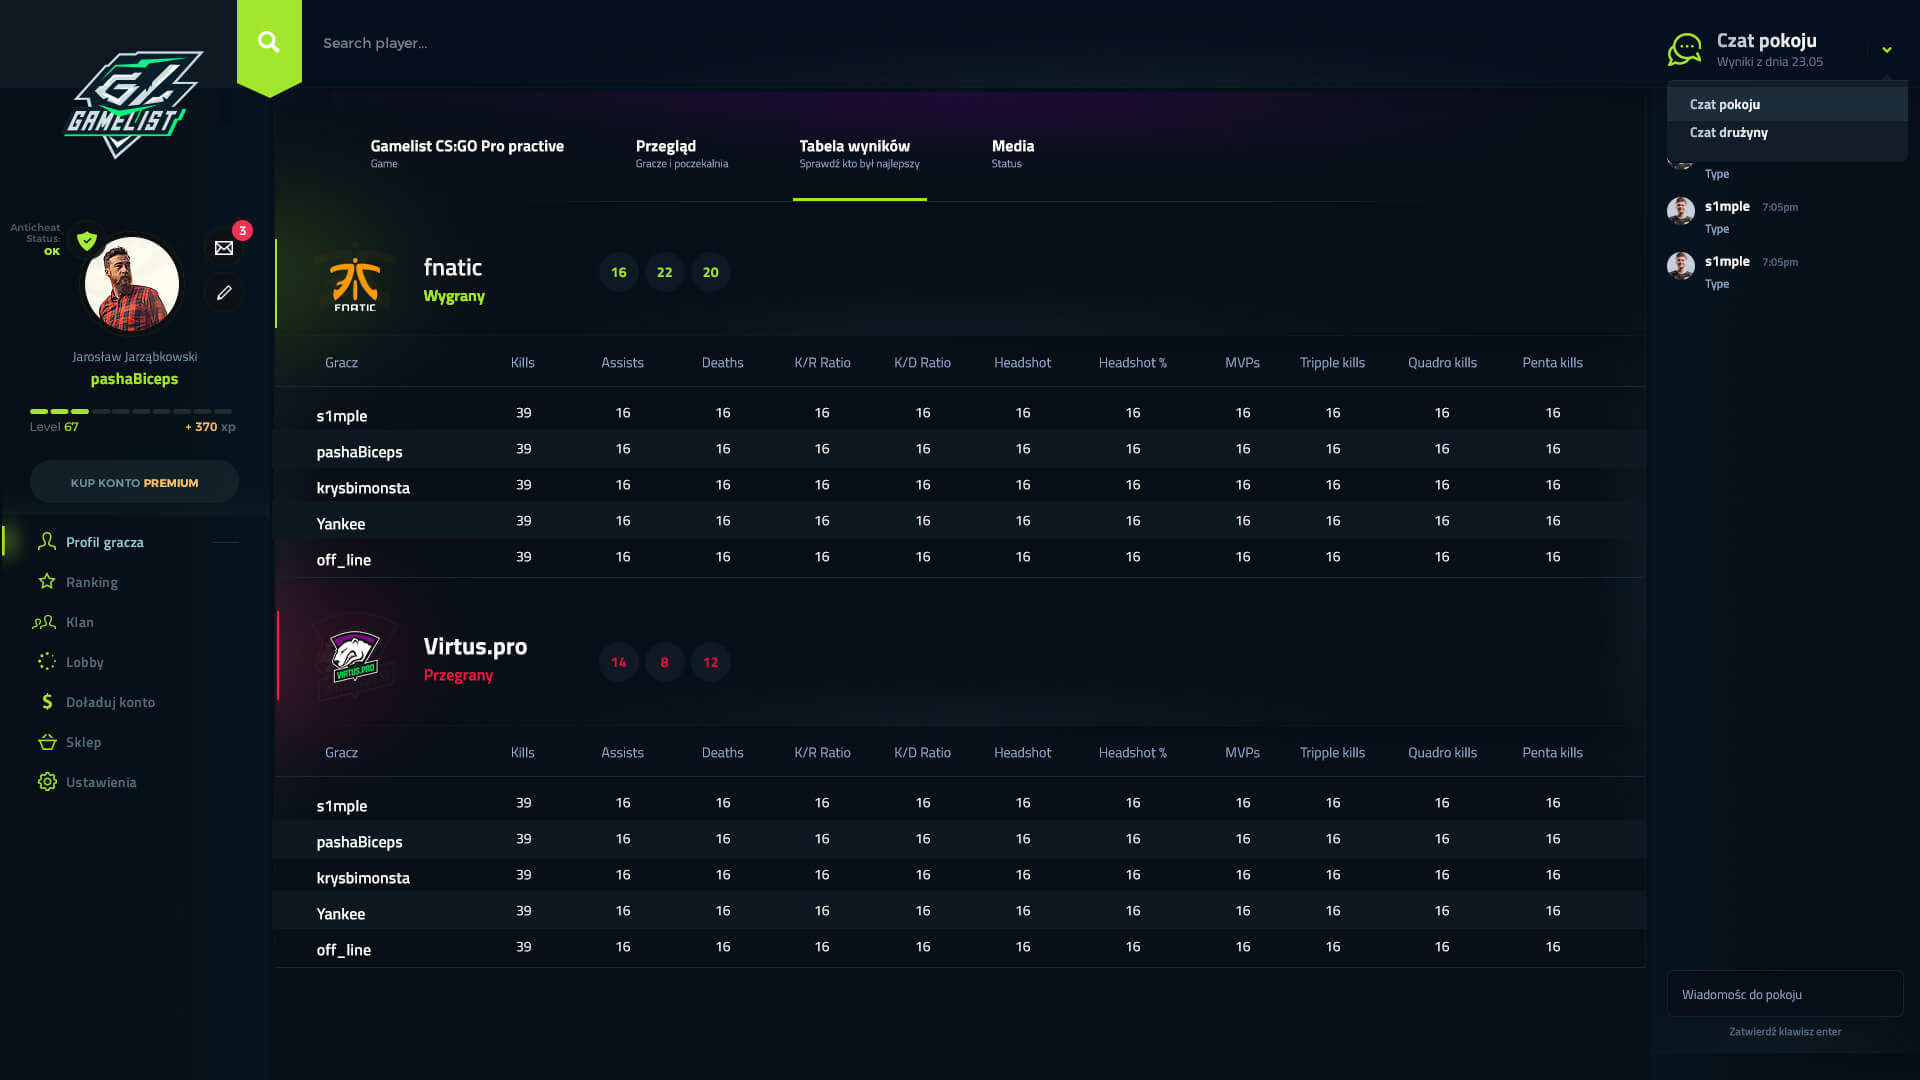This screenshot has height=1080, width=1920.
Task: Focus the Wiadomość do pokoju input
Action: [1784, 994]
